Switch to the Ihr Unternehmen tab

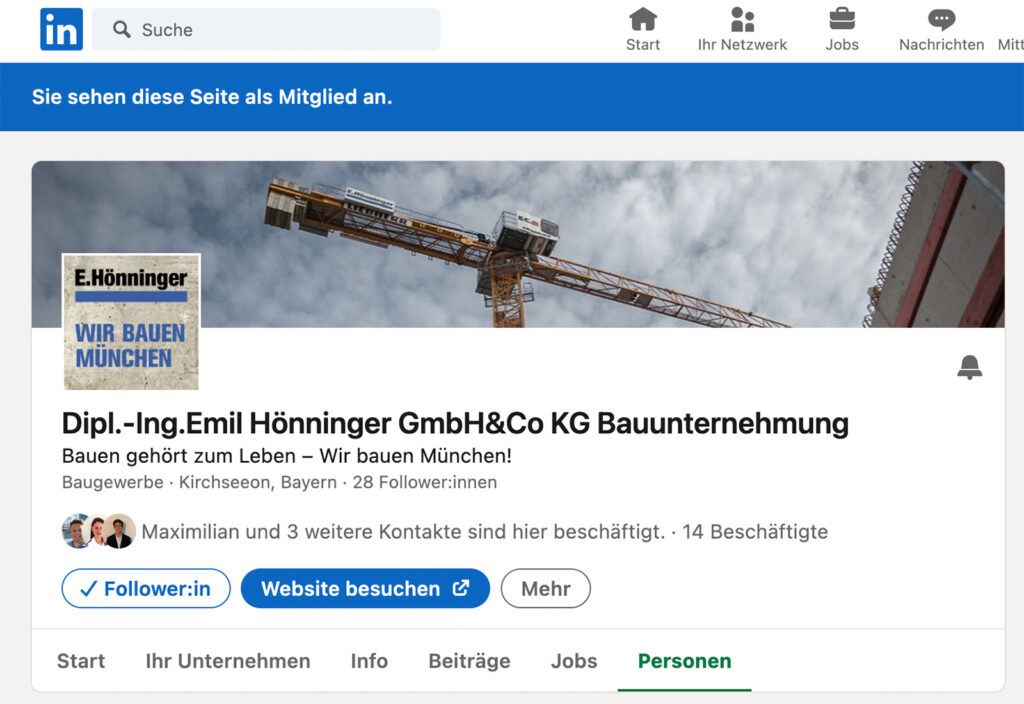click(x=228, y=661)
